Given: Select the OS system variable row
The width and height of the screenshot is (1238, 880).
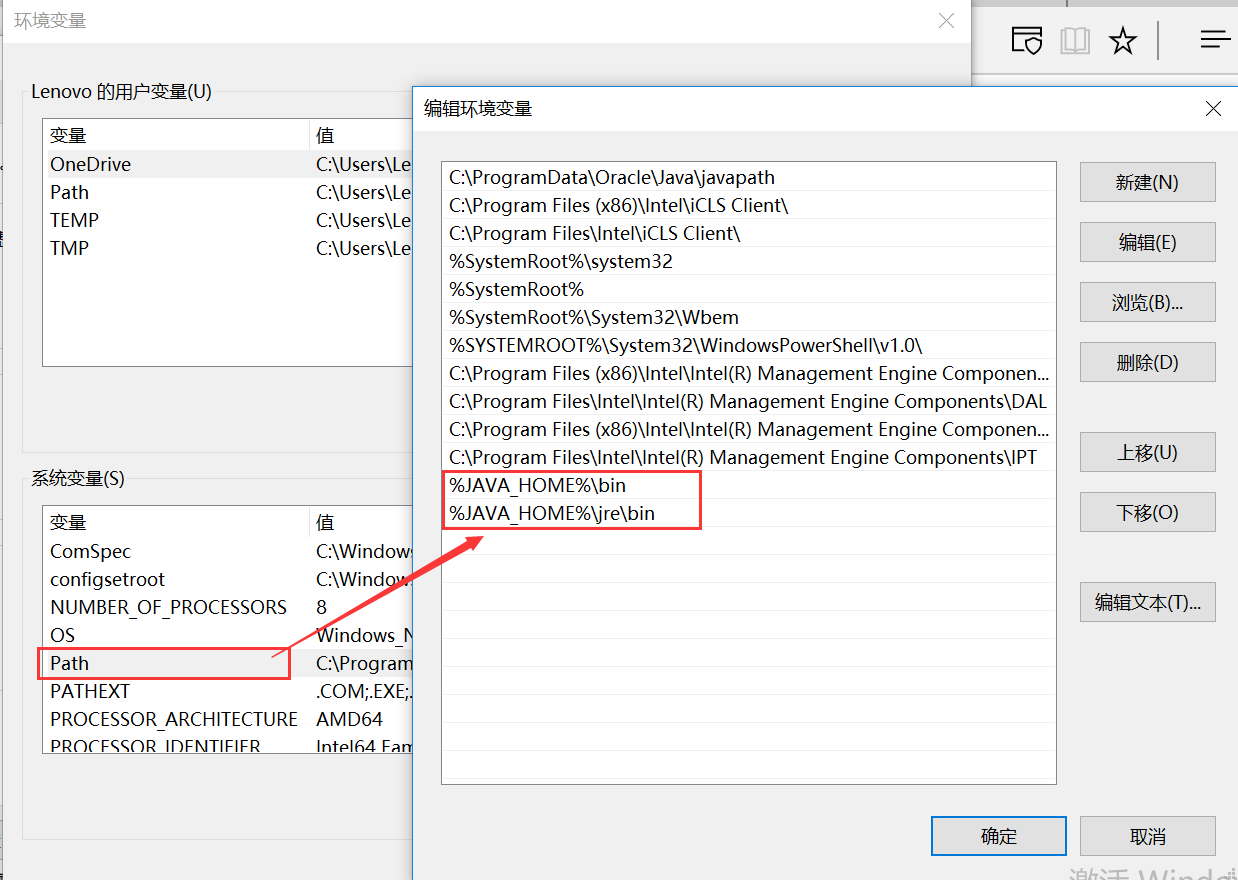Looking at the screenshot, I should pos(229,635).
